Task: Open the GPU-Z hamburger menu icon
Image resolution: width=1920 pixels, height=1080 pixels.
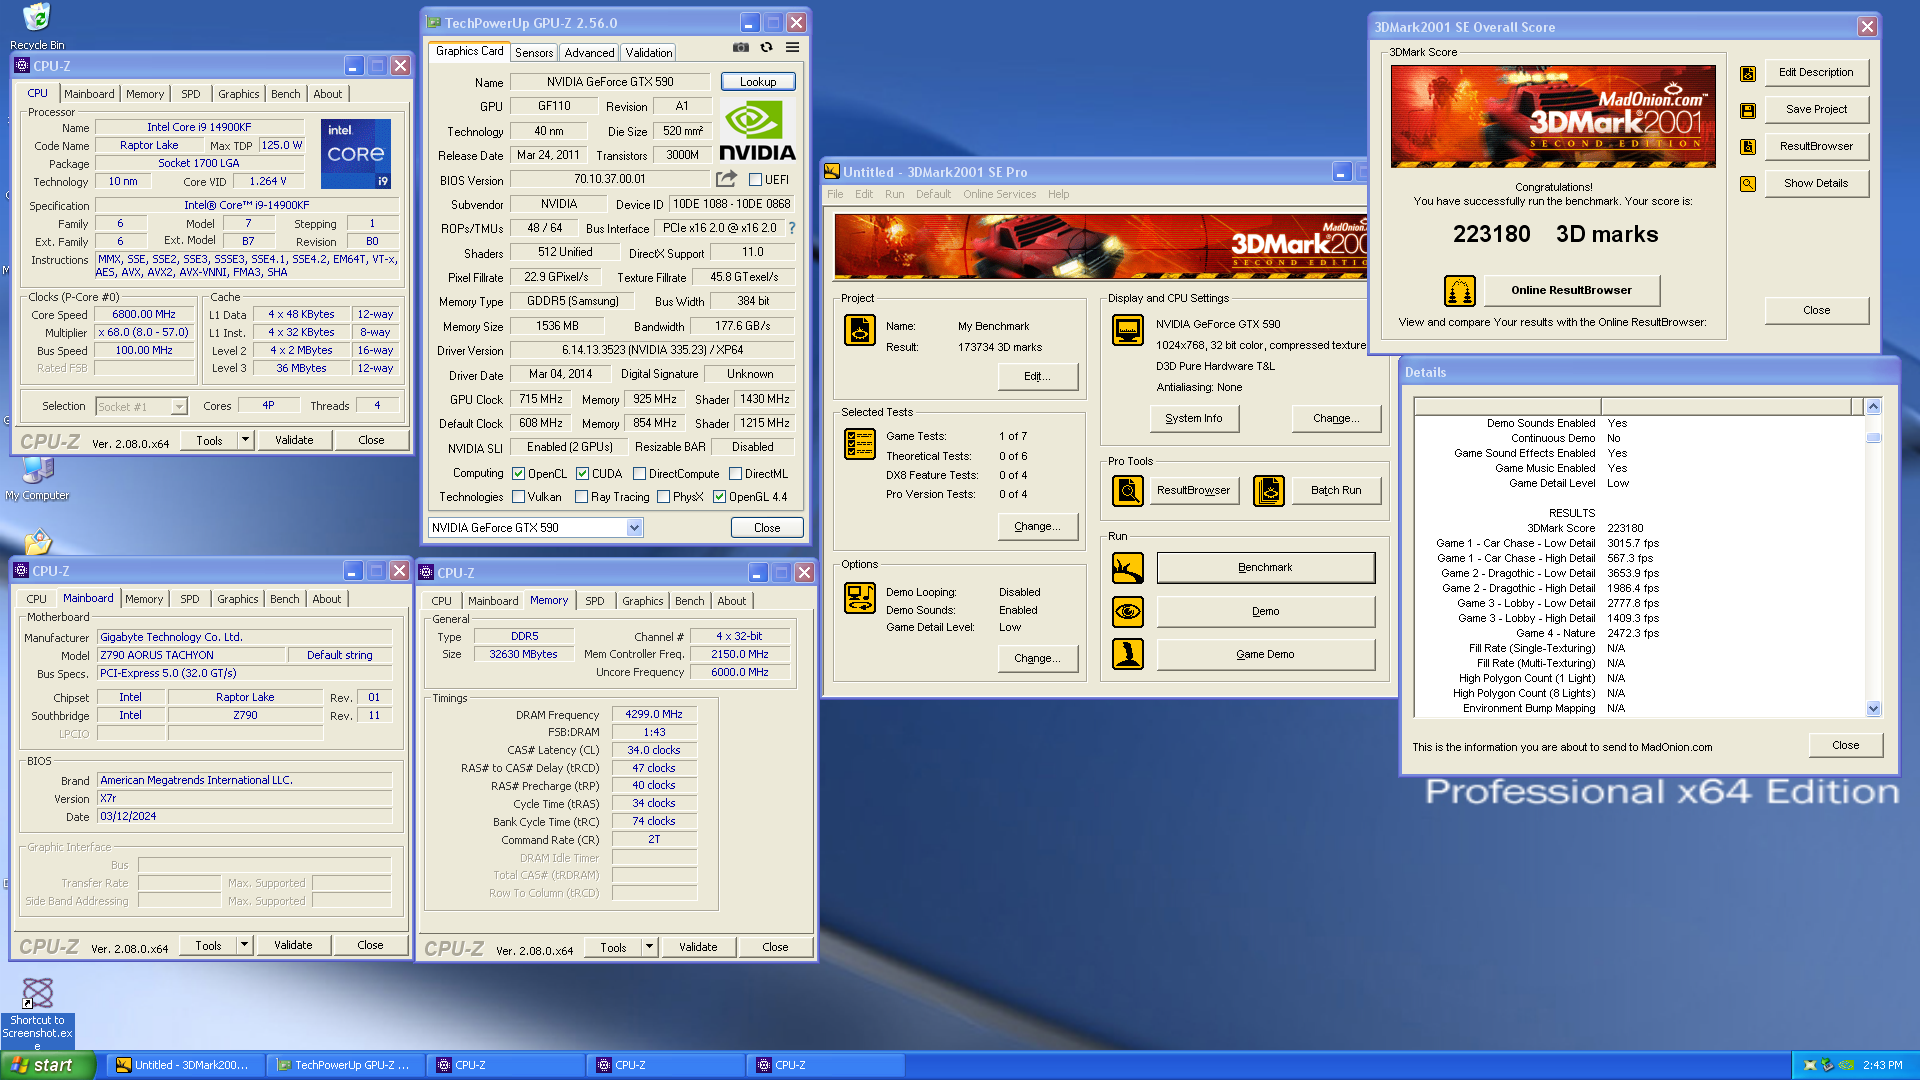Action: 792,47
